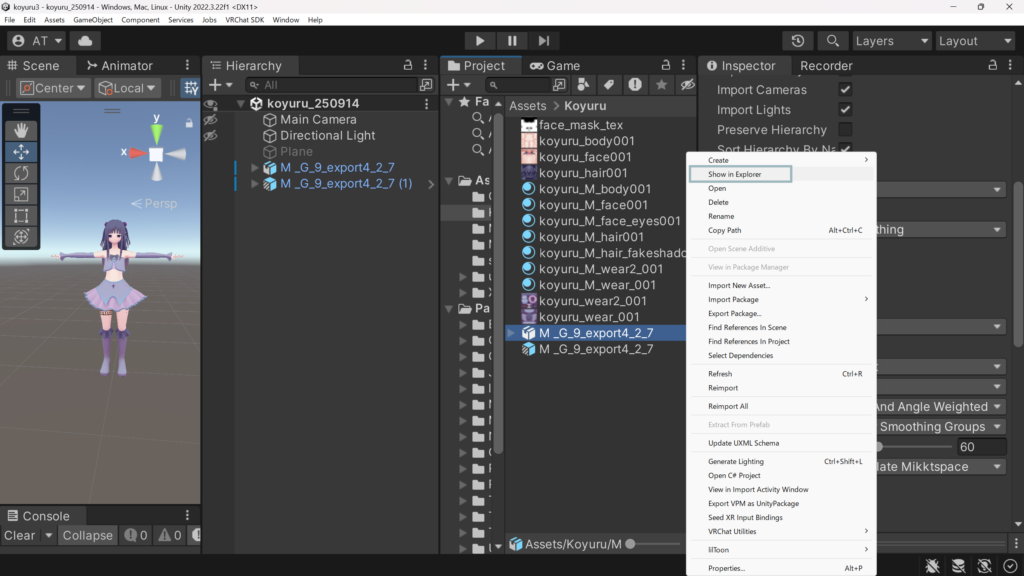Toggle scene visibility for koyuru_250914
Viewport: 1024px width, 576px height.
click(210, 104)
